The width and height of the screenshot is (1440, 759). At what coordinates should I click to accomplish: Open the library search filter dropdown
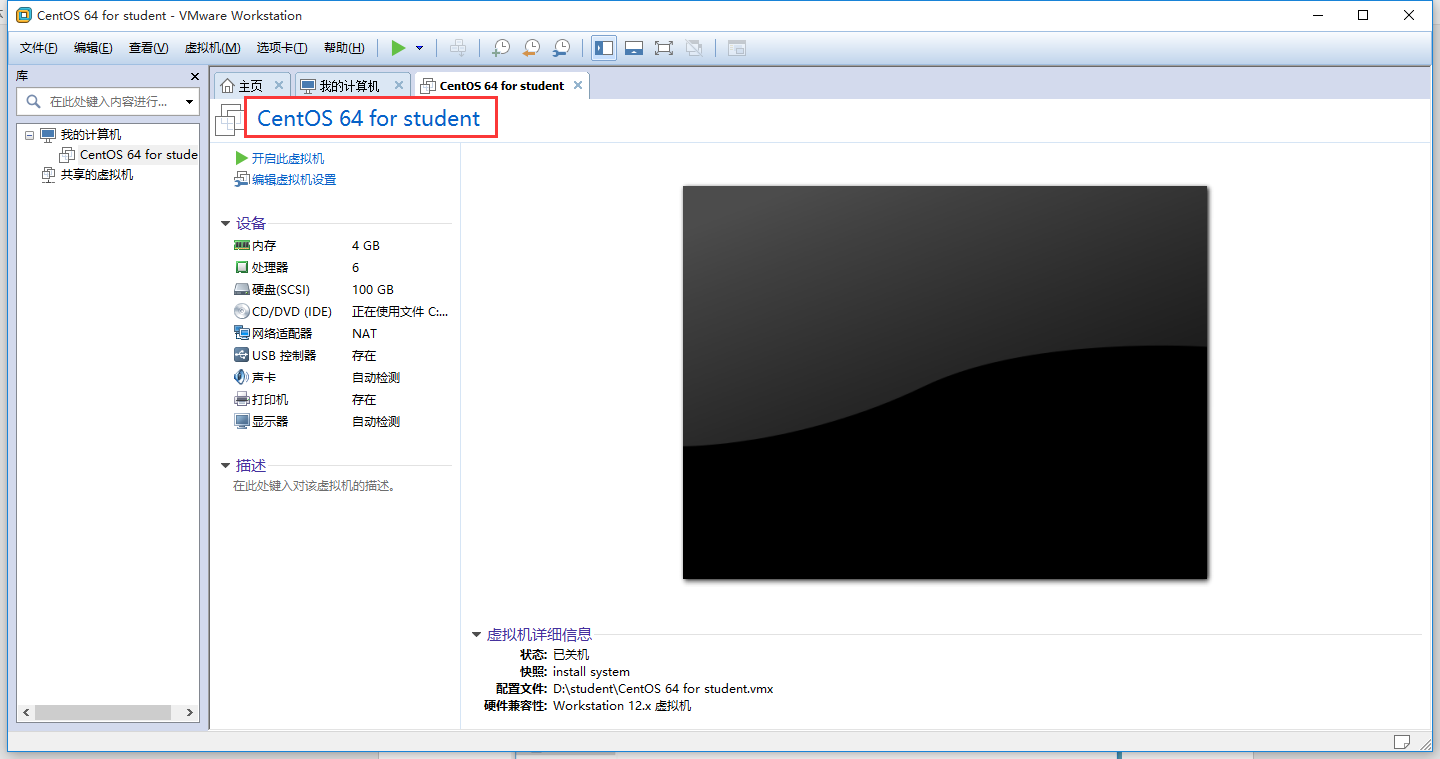click(189, 102)
